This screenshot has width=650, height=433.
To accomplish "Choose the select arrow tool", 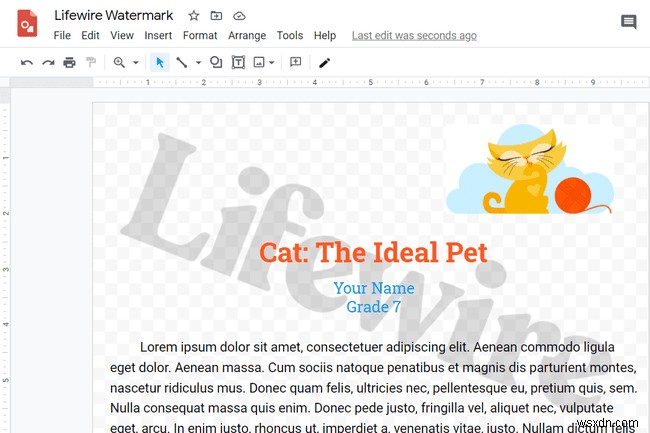I will (x=160, y=63).
